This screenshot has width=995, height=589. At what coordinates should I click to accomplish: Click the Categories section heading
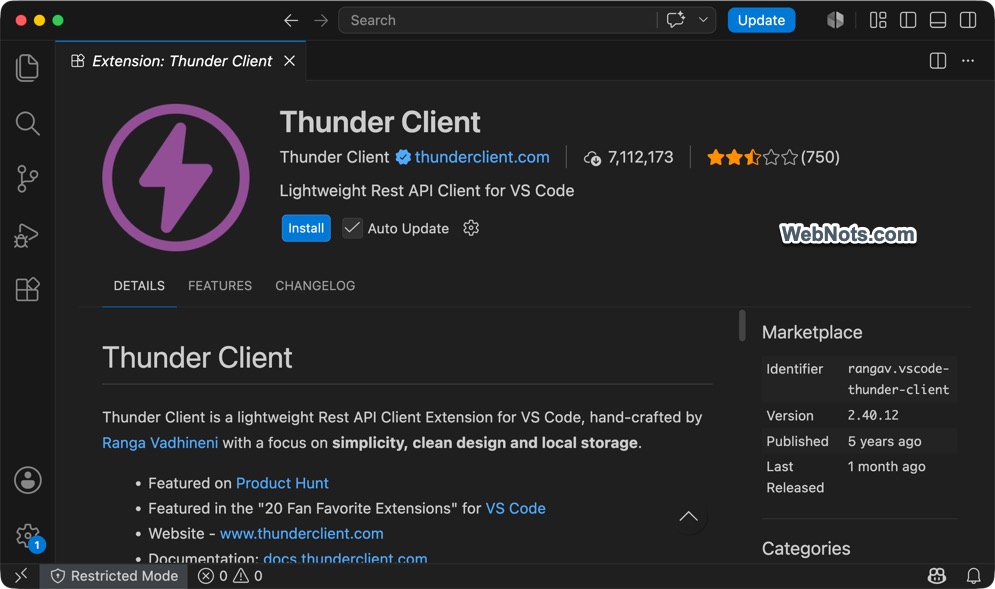806,548
